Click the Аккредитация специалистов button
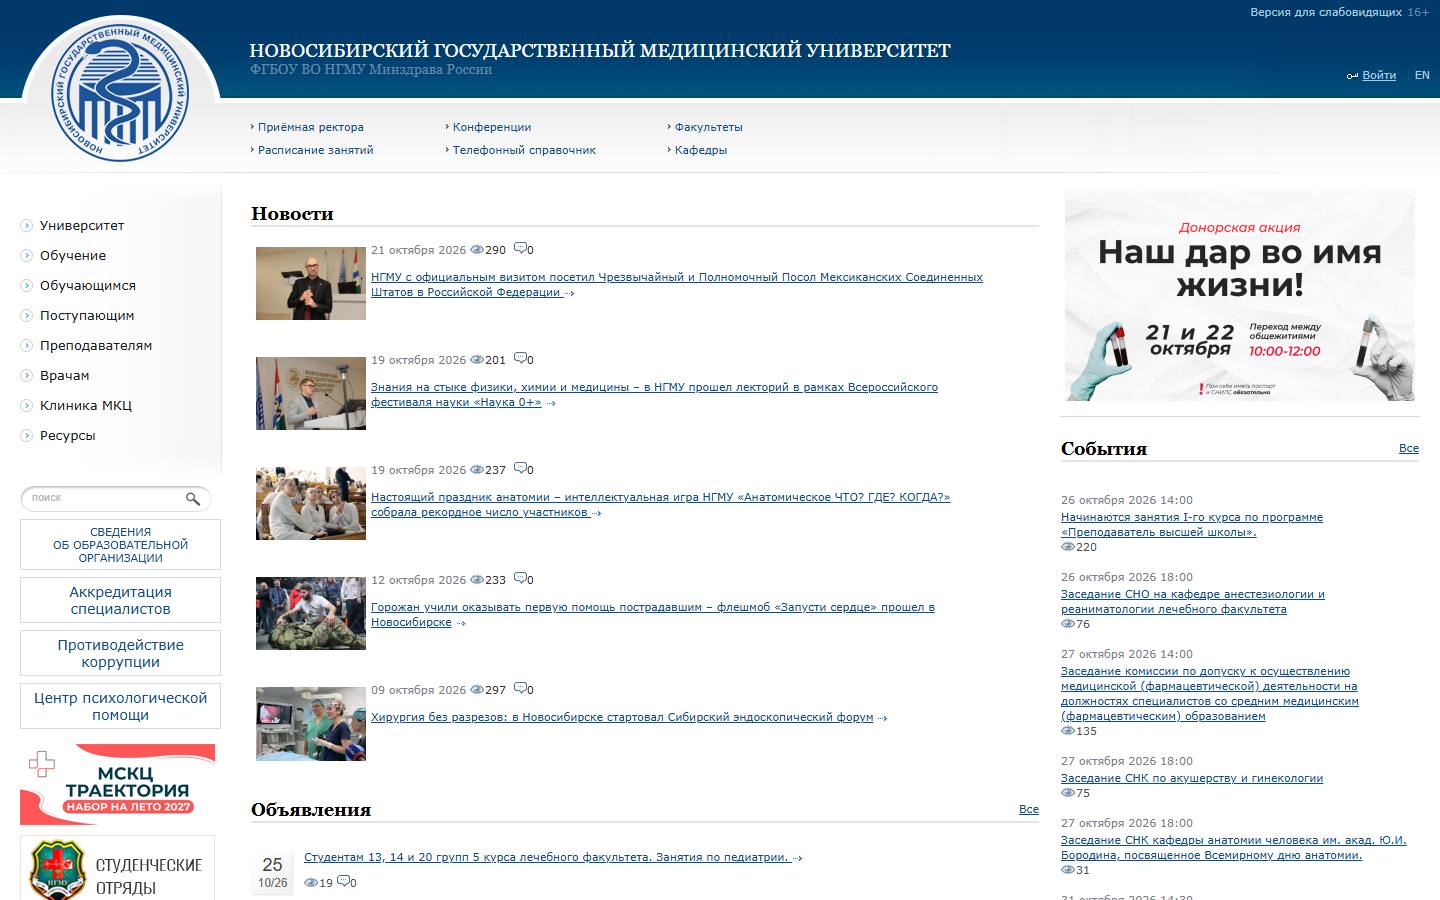Screen dimensions: 1440x900 tap(120, 600)
